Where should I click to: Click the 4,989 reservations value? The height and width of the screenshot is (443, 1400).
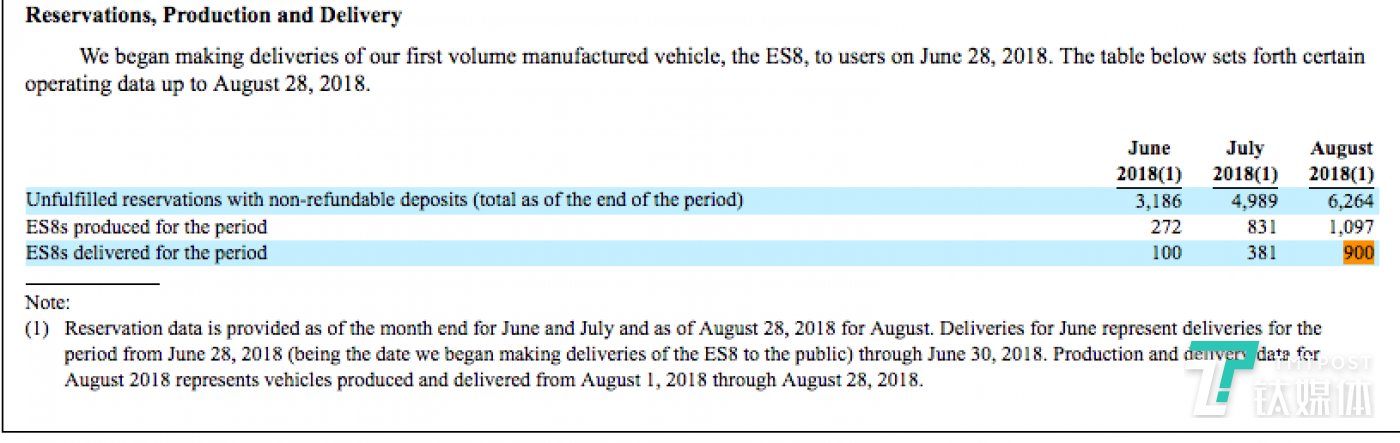click(1256, 200)
